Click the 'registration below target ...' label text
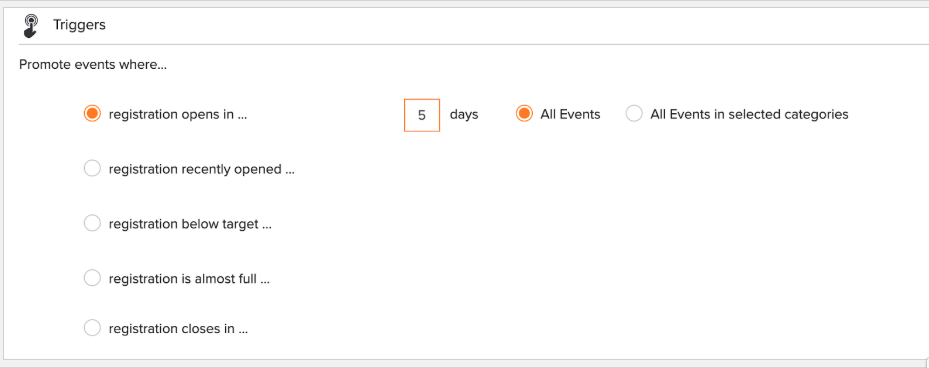This screenshot has height=368, width=929. 190,225
